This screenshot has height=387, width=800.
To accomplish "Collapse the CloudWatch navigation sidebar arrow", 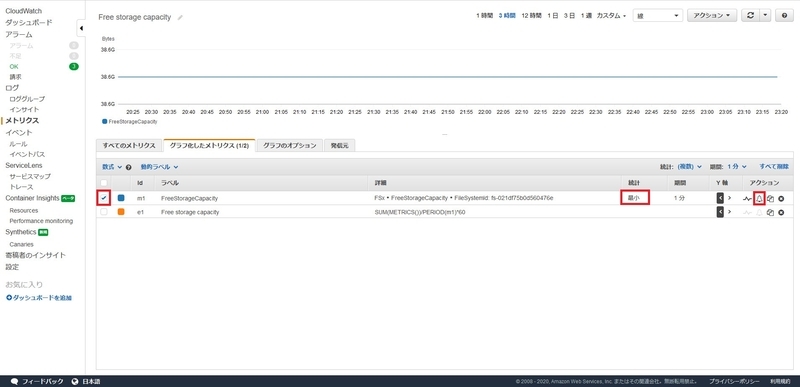I will point(81,29).
